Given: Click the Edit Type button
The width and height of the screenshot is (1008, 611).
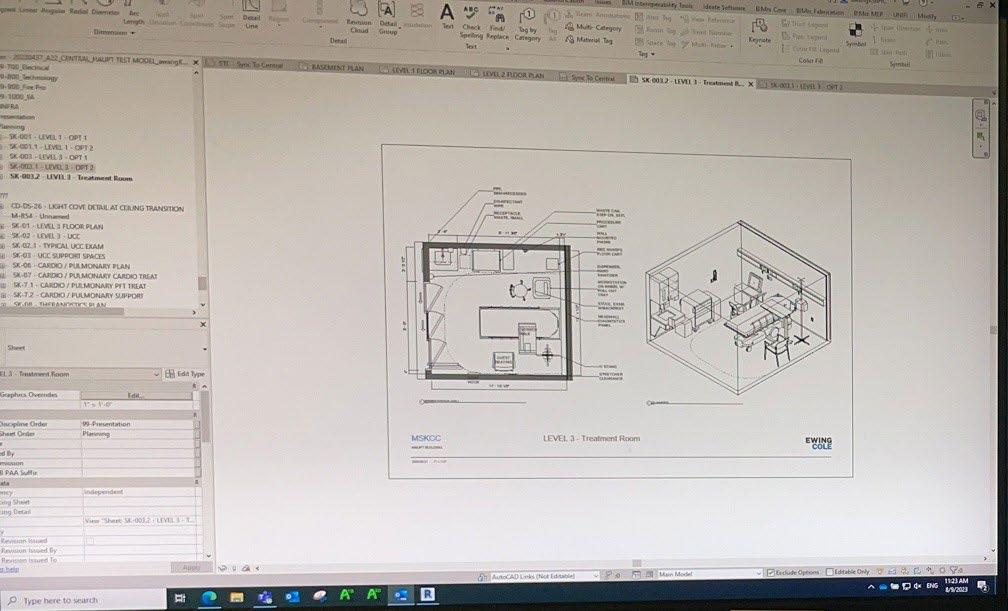Looking at the screenshot, I should [x=184, y=374].
